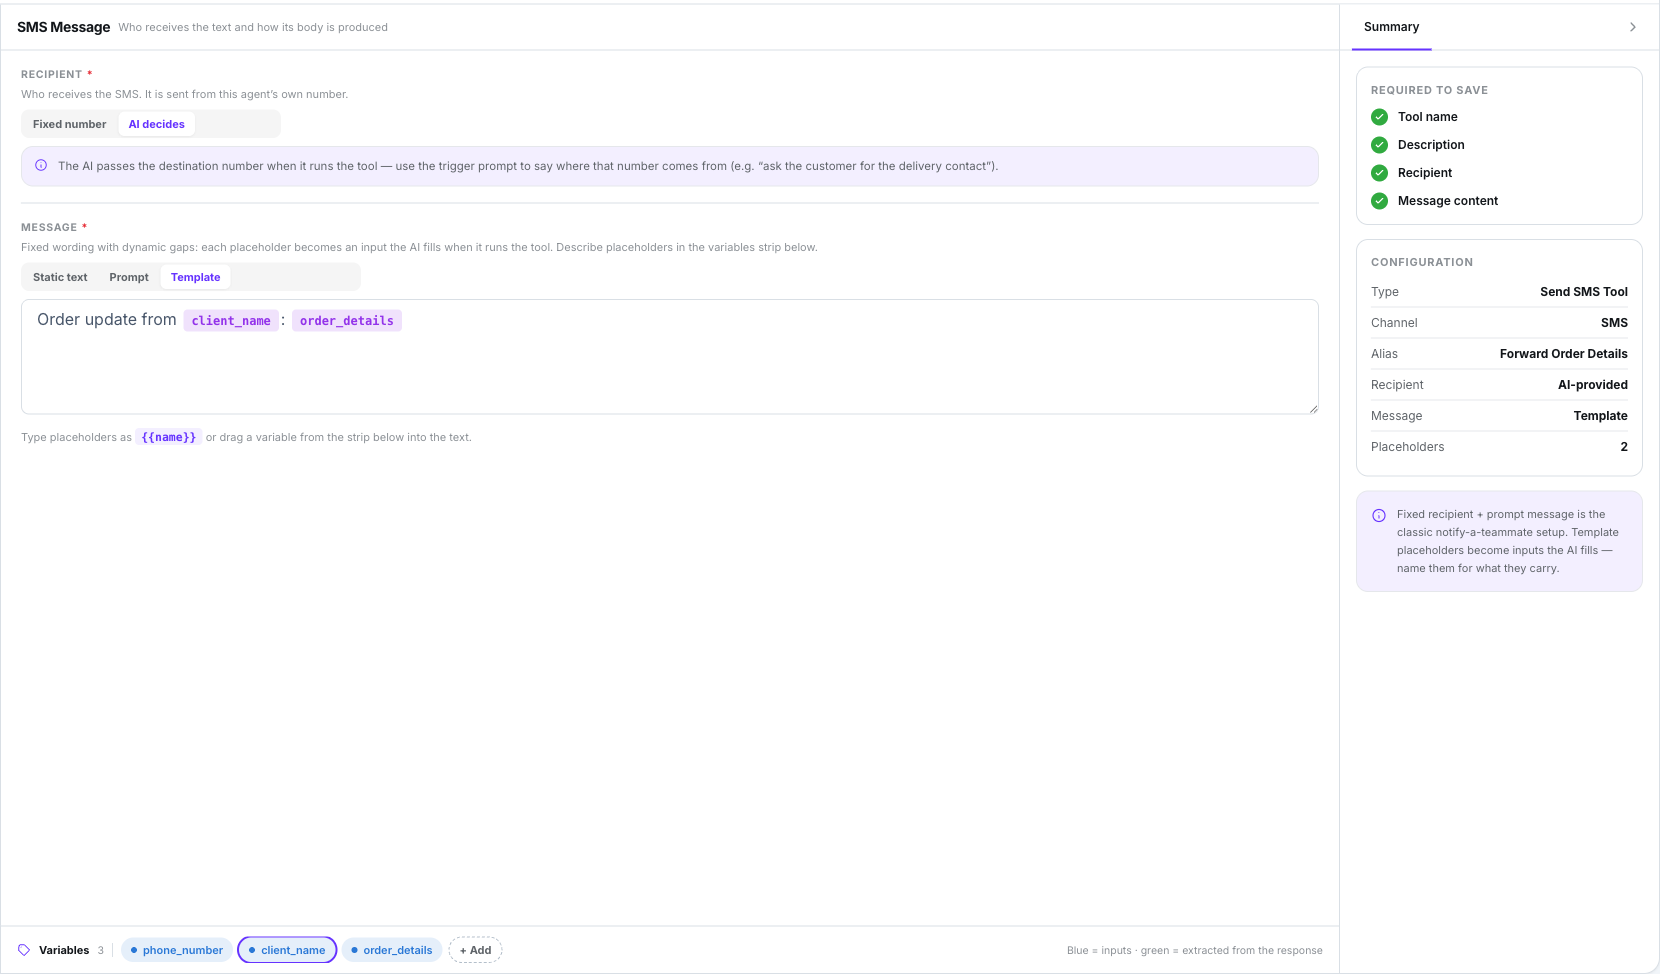Viewport: 1660px width, 974px height.
Task: Click the order_details variable chip
Action: 392,950
